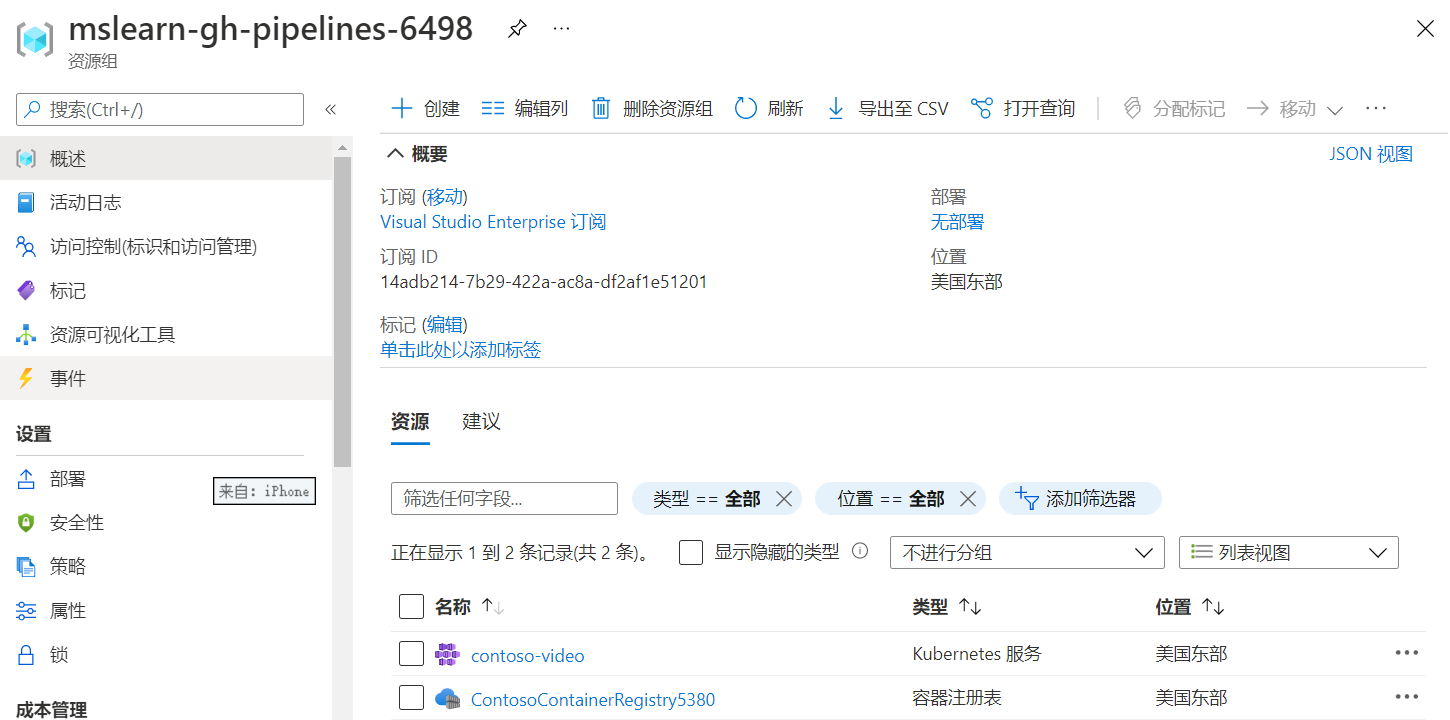Open more actions for contoso-video row

[1406, 653]
